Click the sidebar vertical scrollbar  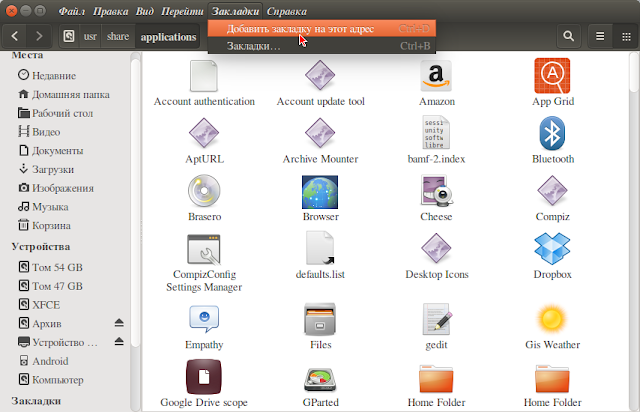point(135,204)
